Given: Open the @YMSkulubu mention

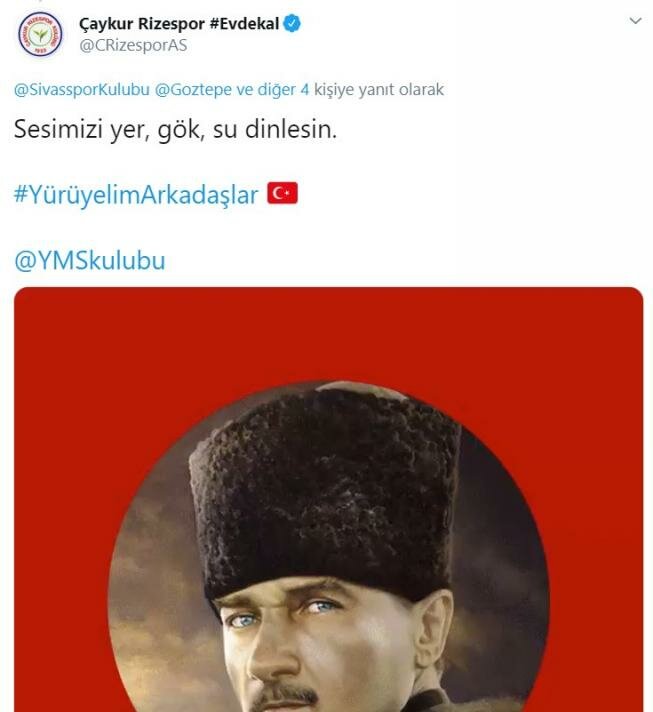Looking at the screenshot, I should [89, 261].
